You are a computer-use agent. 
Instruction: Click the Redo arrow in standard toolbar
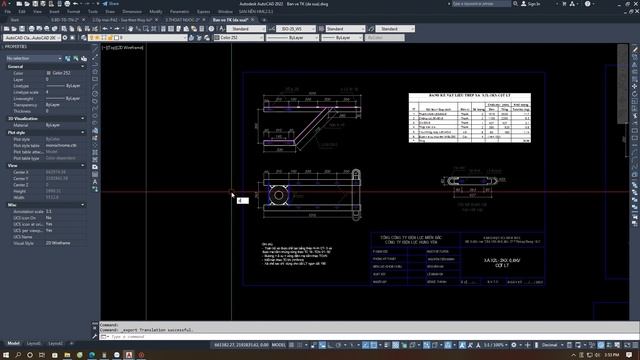[117, 29]
